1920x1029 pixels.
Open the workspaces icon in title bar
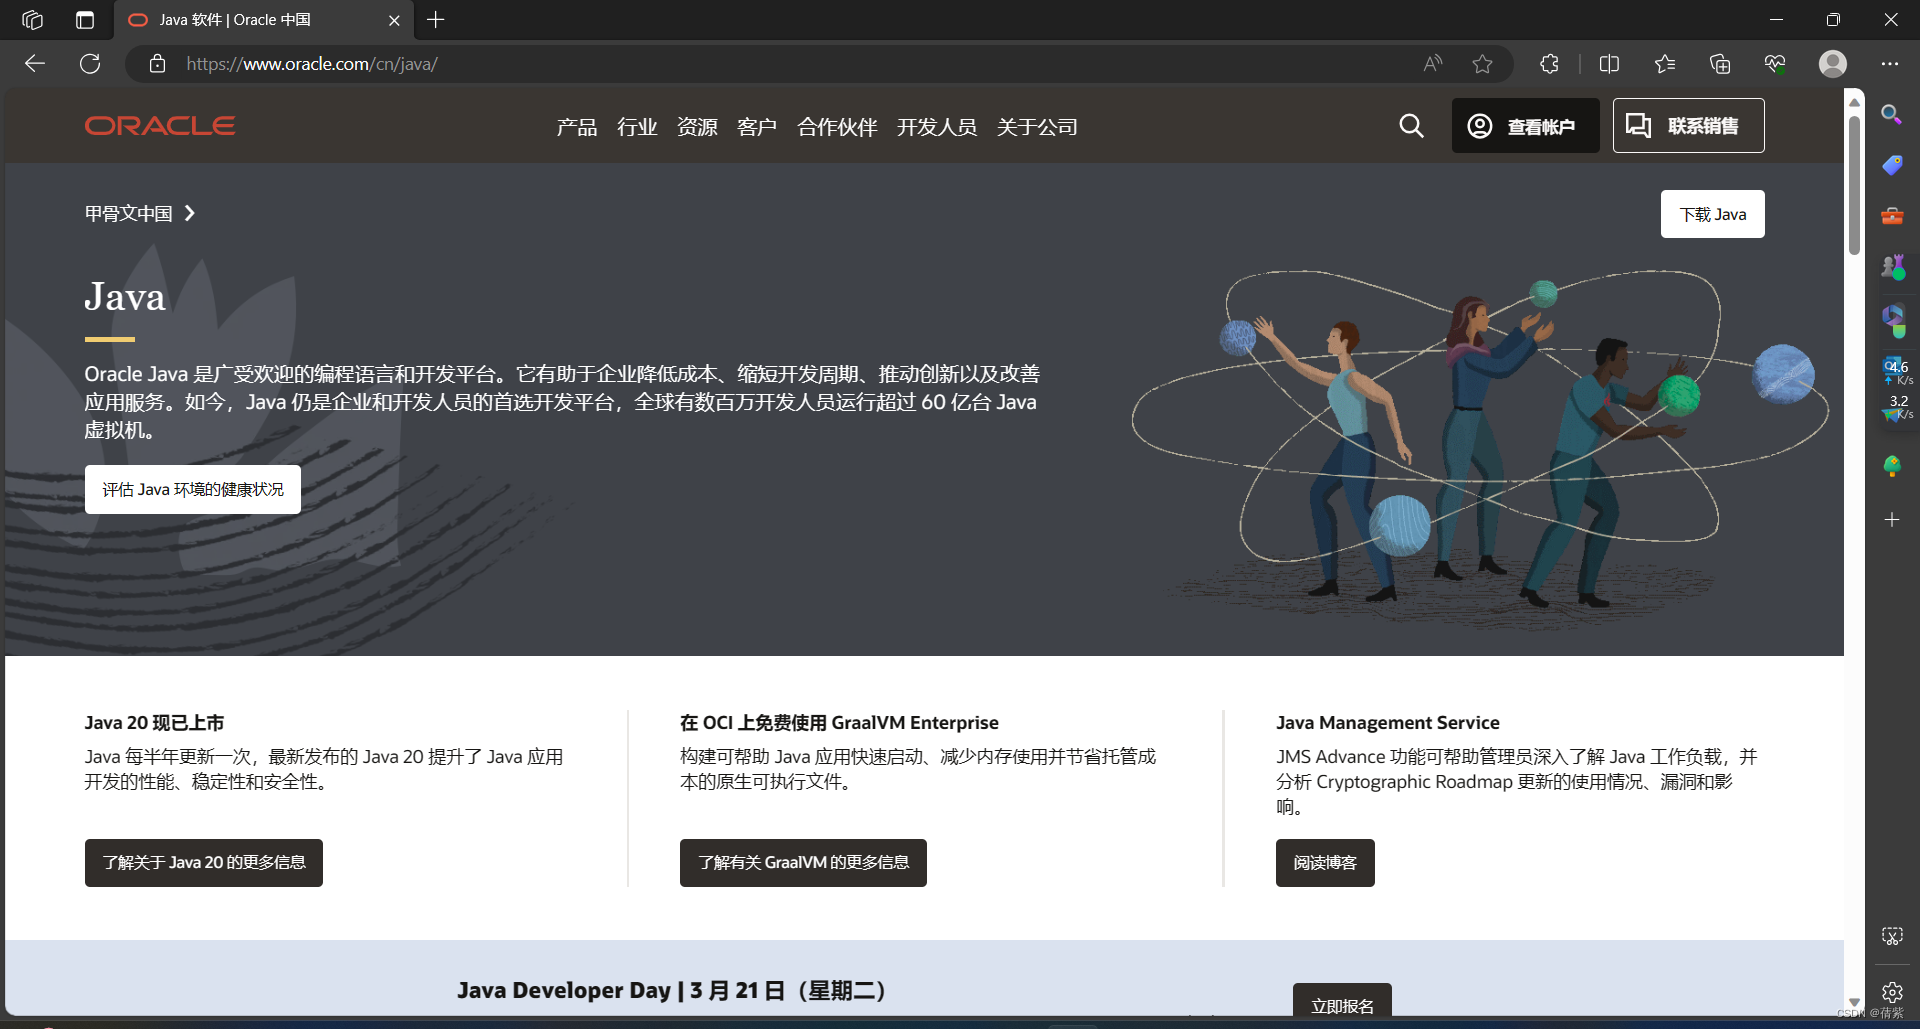[x=33, y=20]
